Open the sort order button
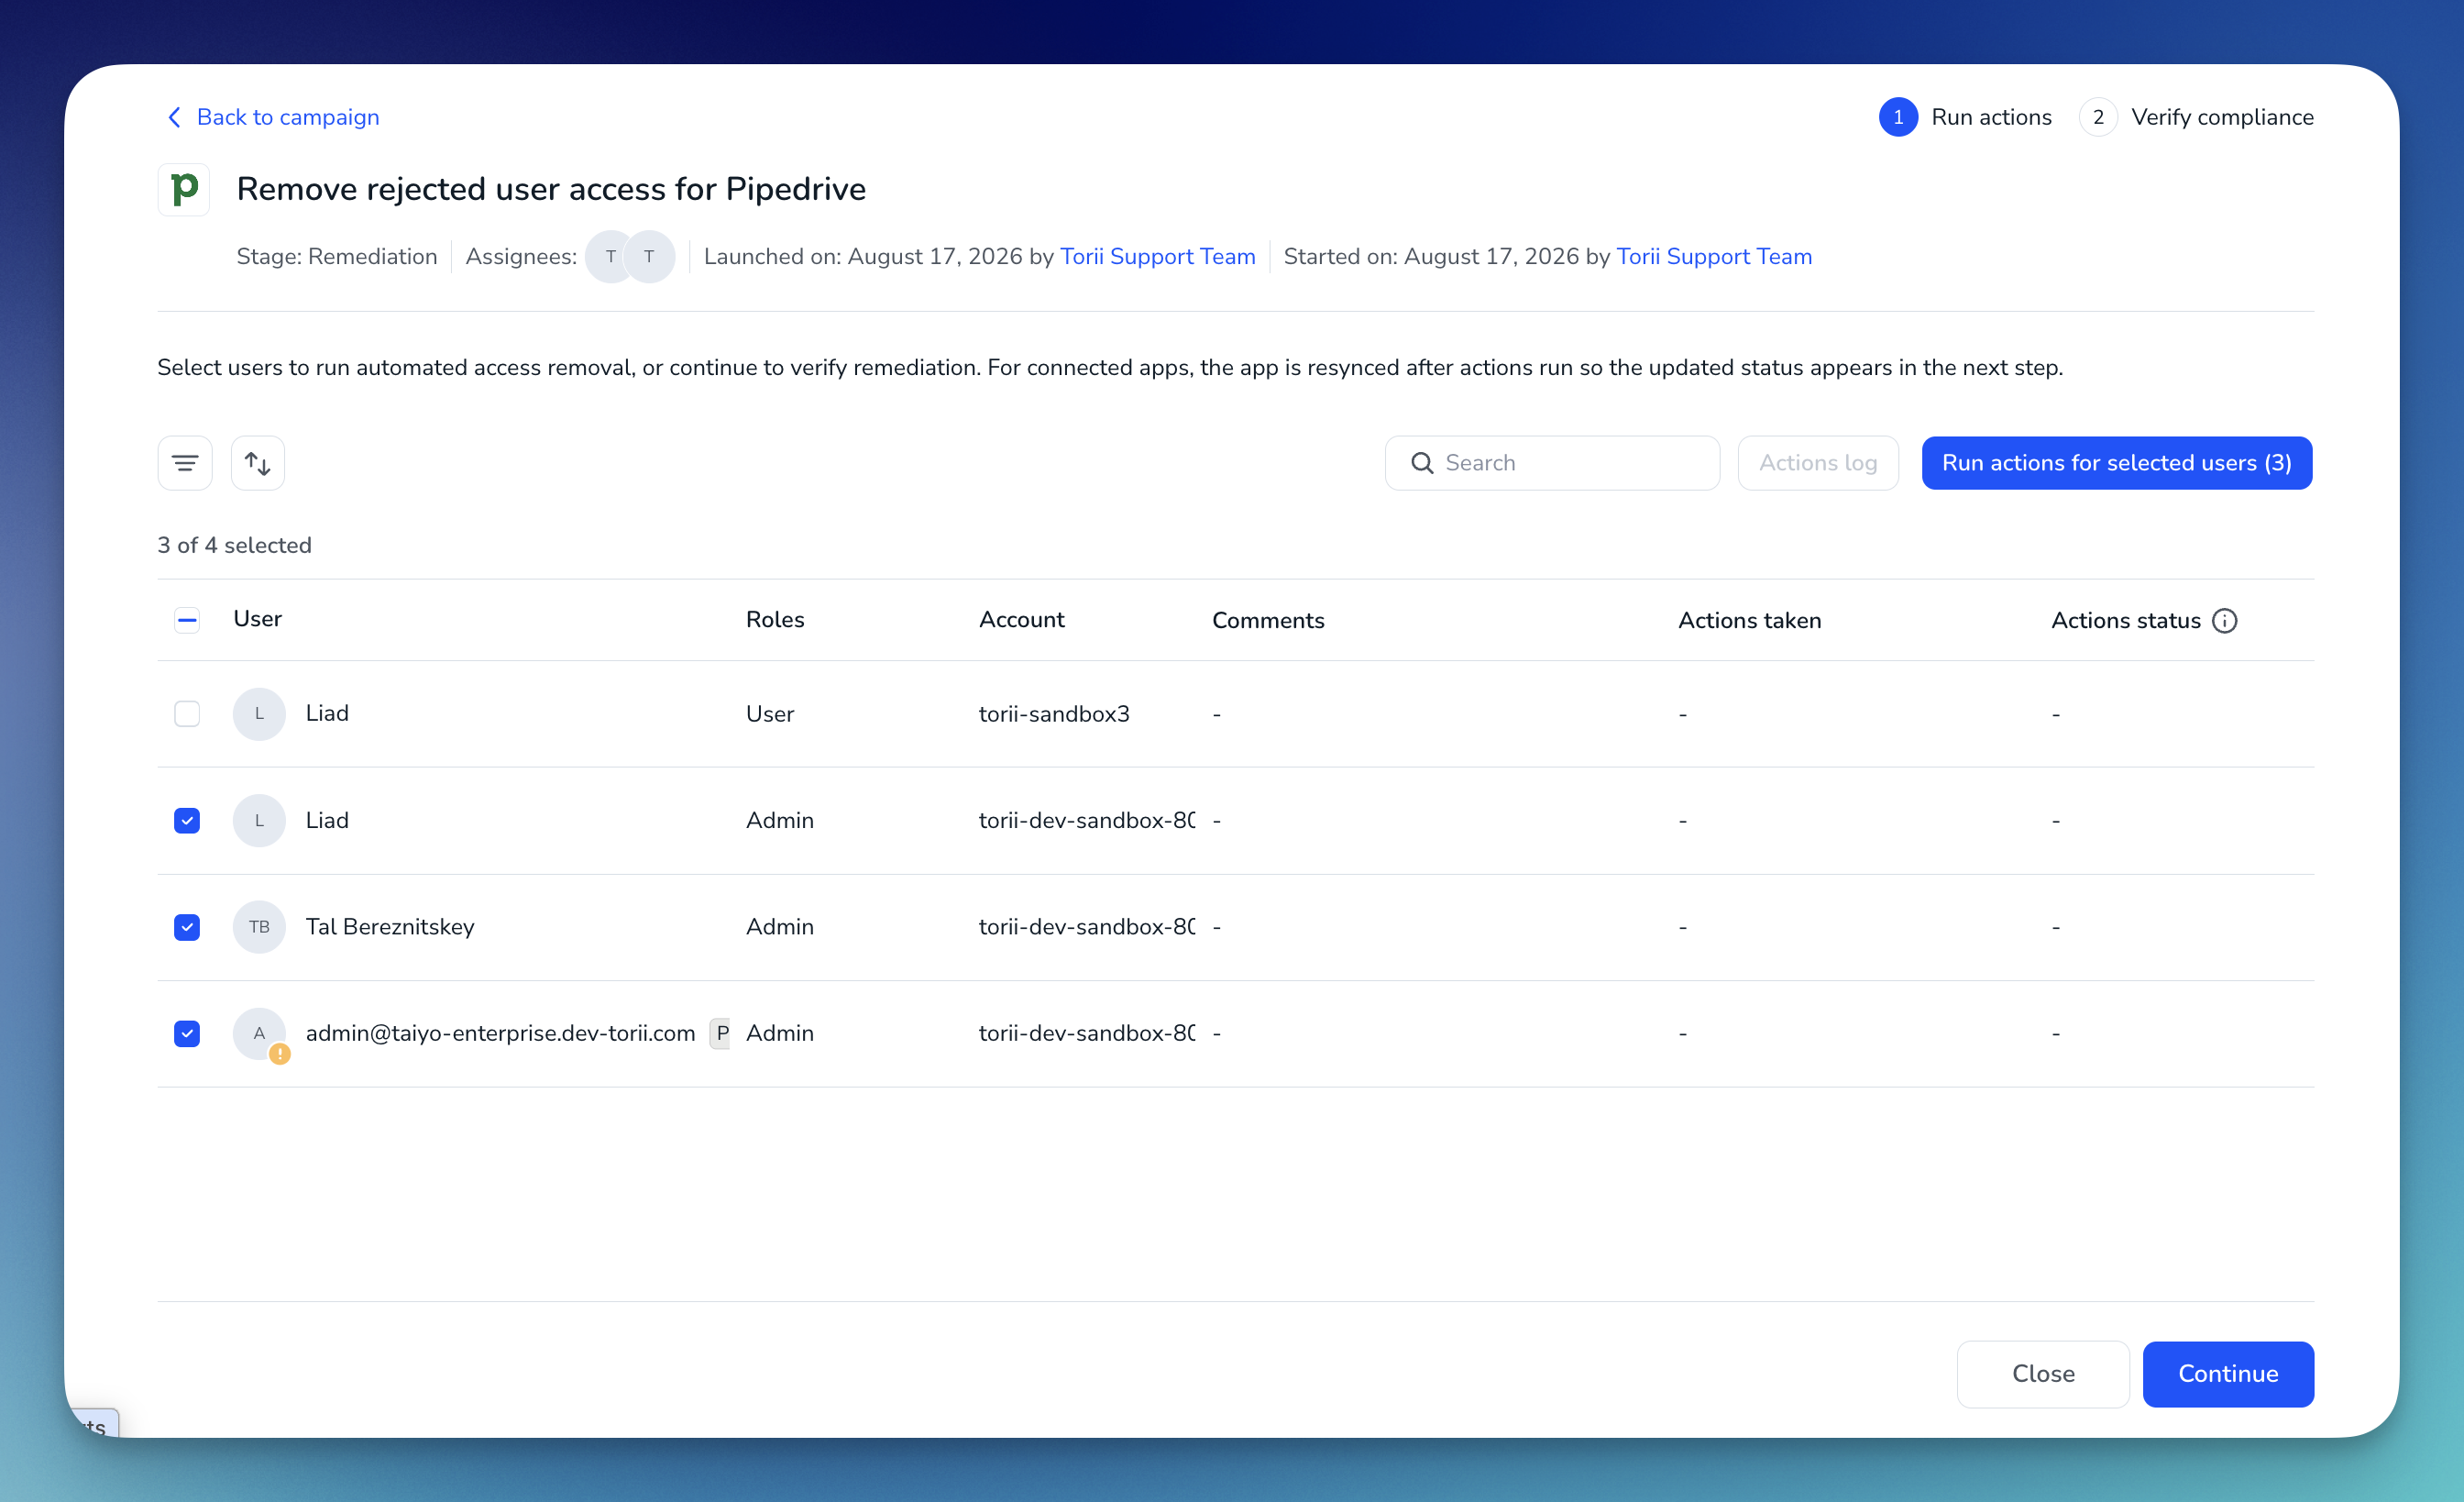The width and height of the screenshot is (2464, 1502). click(258, 463)
